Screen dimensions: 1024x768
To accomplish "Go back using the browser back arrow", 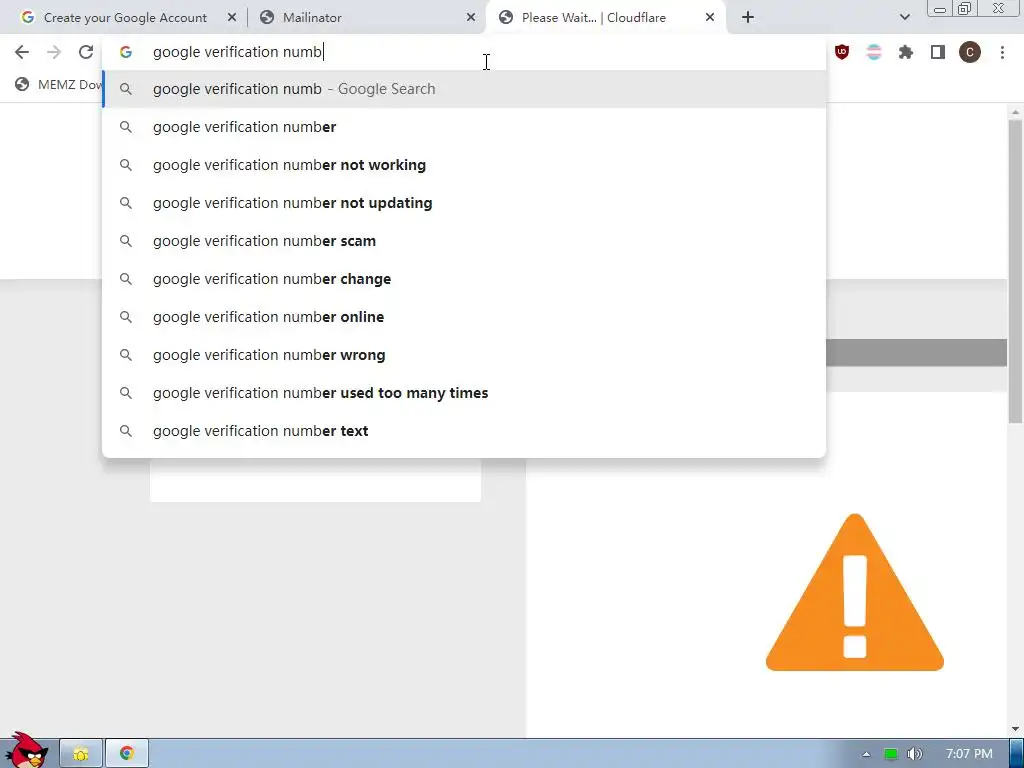I will pos(22,52).
